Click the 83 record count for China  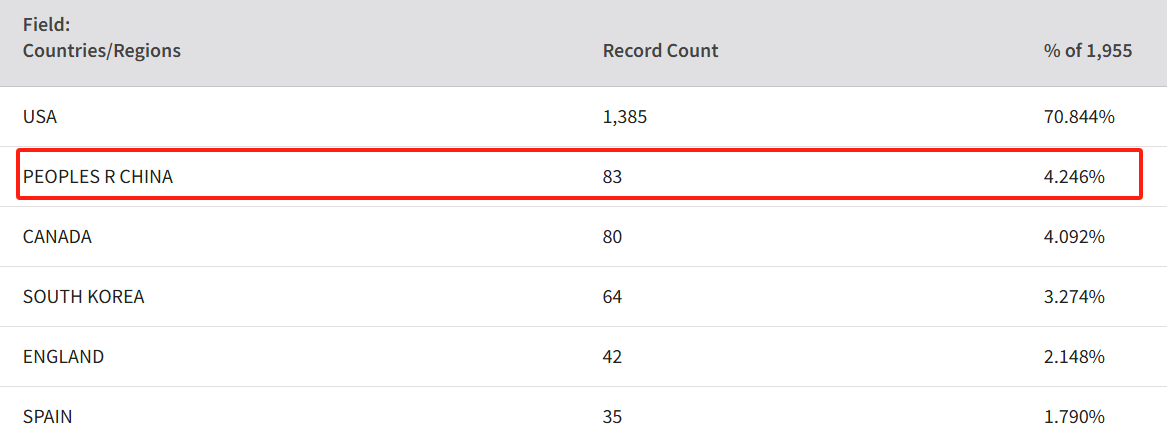(x=612, y=177)
